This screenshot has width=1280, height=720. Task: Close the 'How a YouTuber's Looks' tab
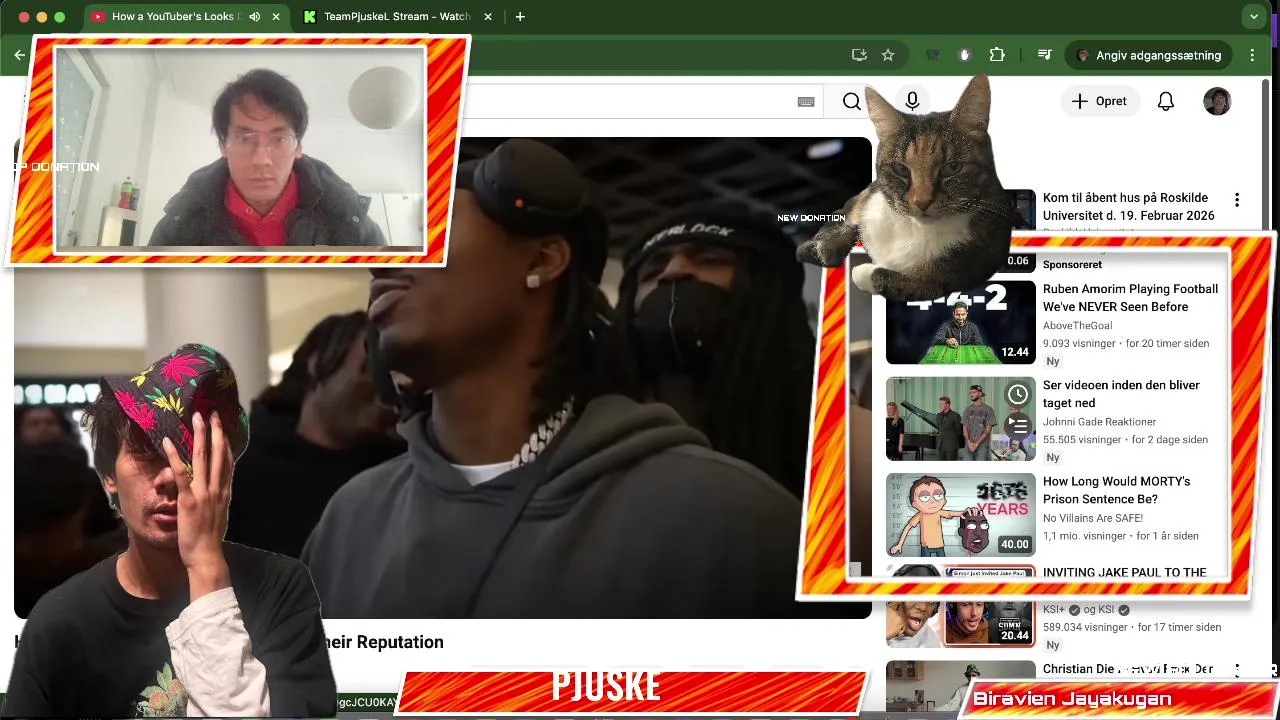coord(275,17)
